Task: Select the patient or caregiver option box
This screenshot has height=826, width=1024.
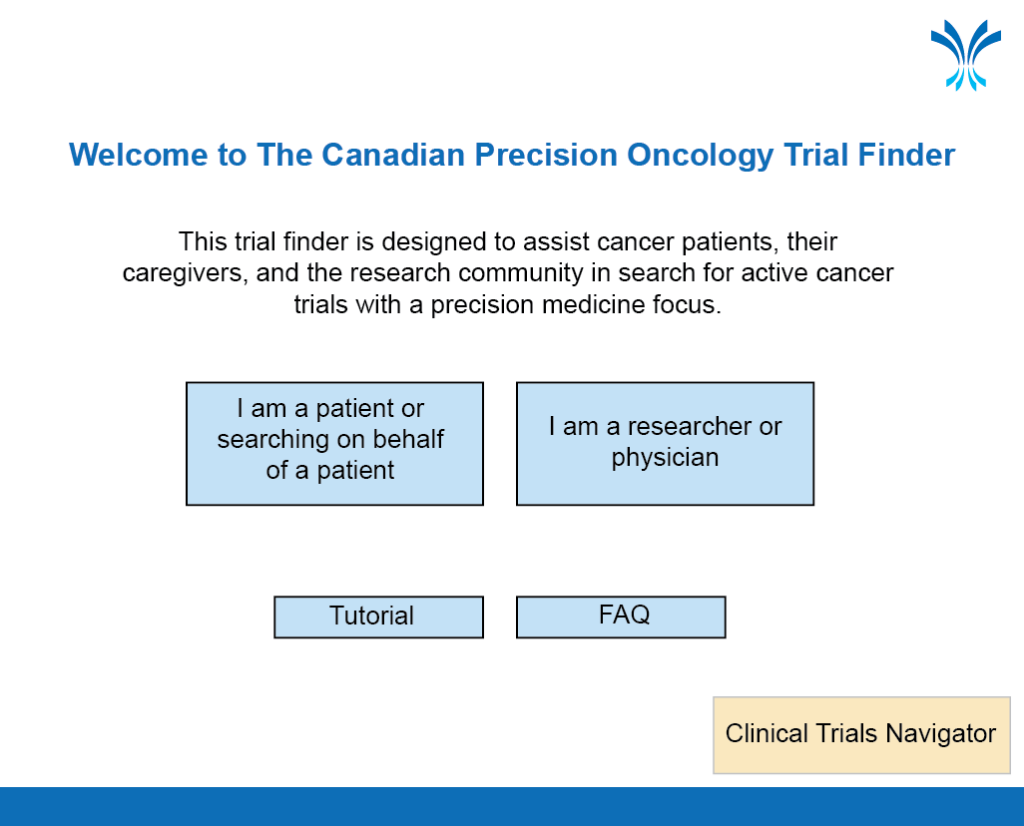Action: tap(334, 443)
